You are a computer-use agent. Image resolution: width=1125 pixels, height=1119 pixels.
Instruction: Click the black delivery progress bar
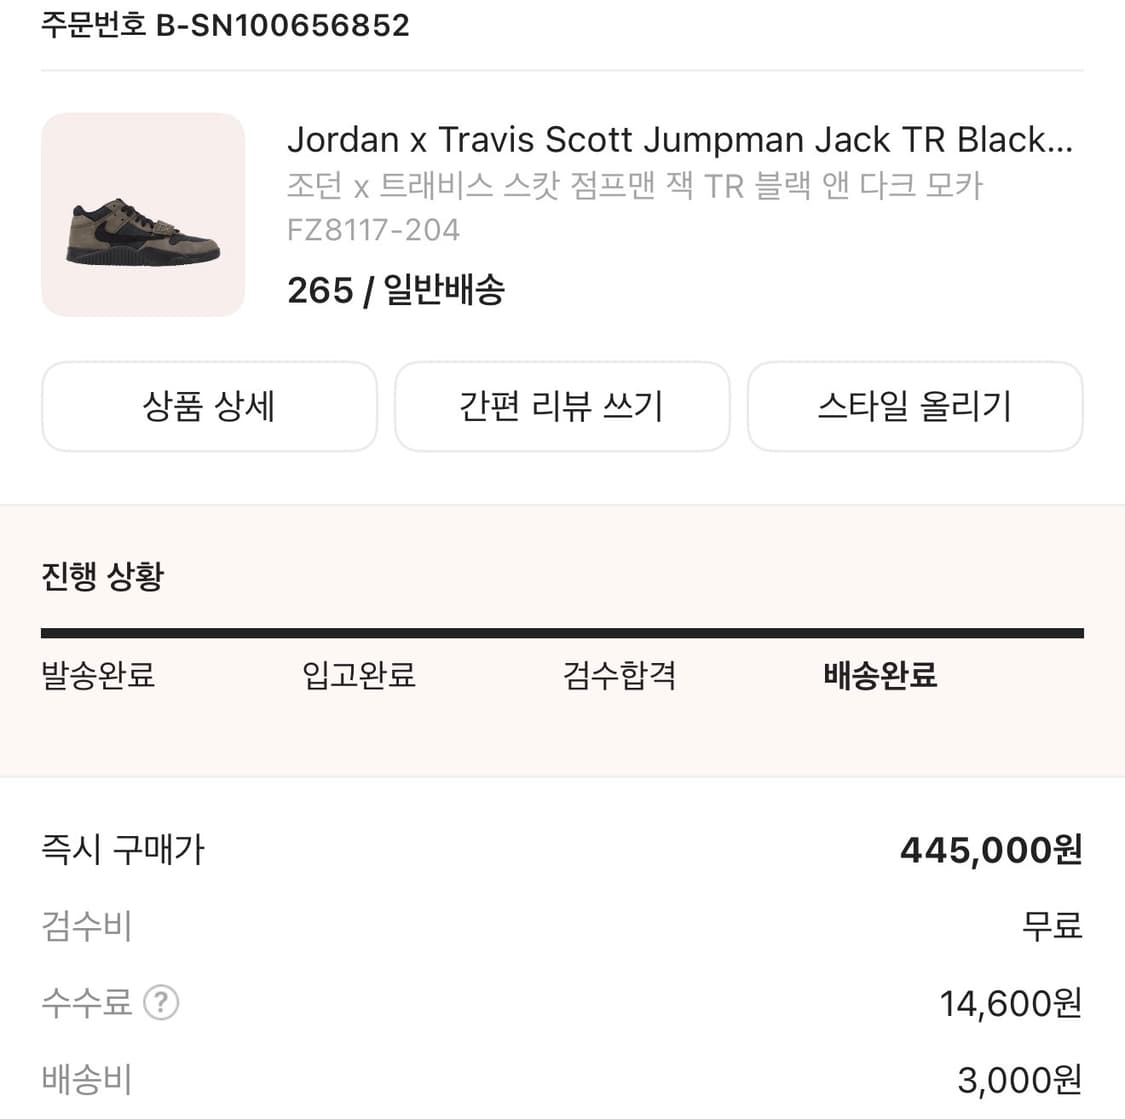[562, 633]
